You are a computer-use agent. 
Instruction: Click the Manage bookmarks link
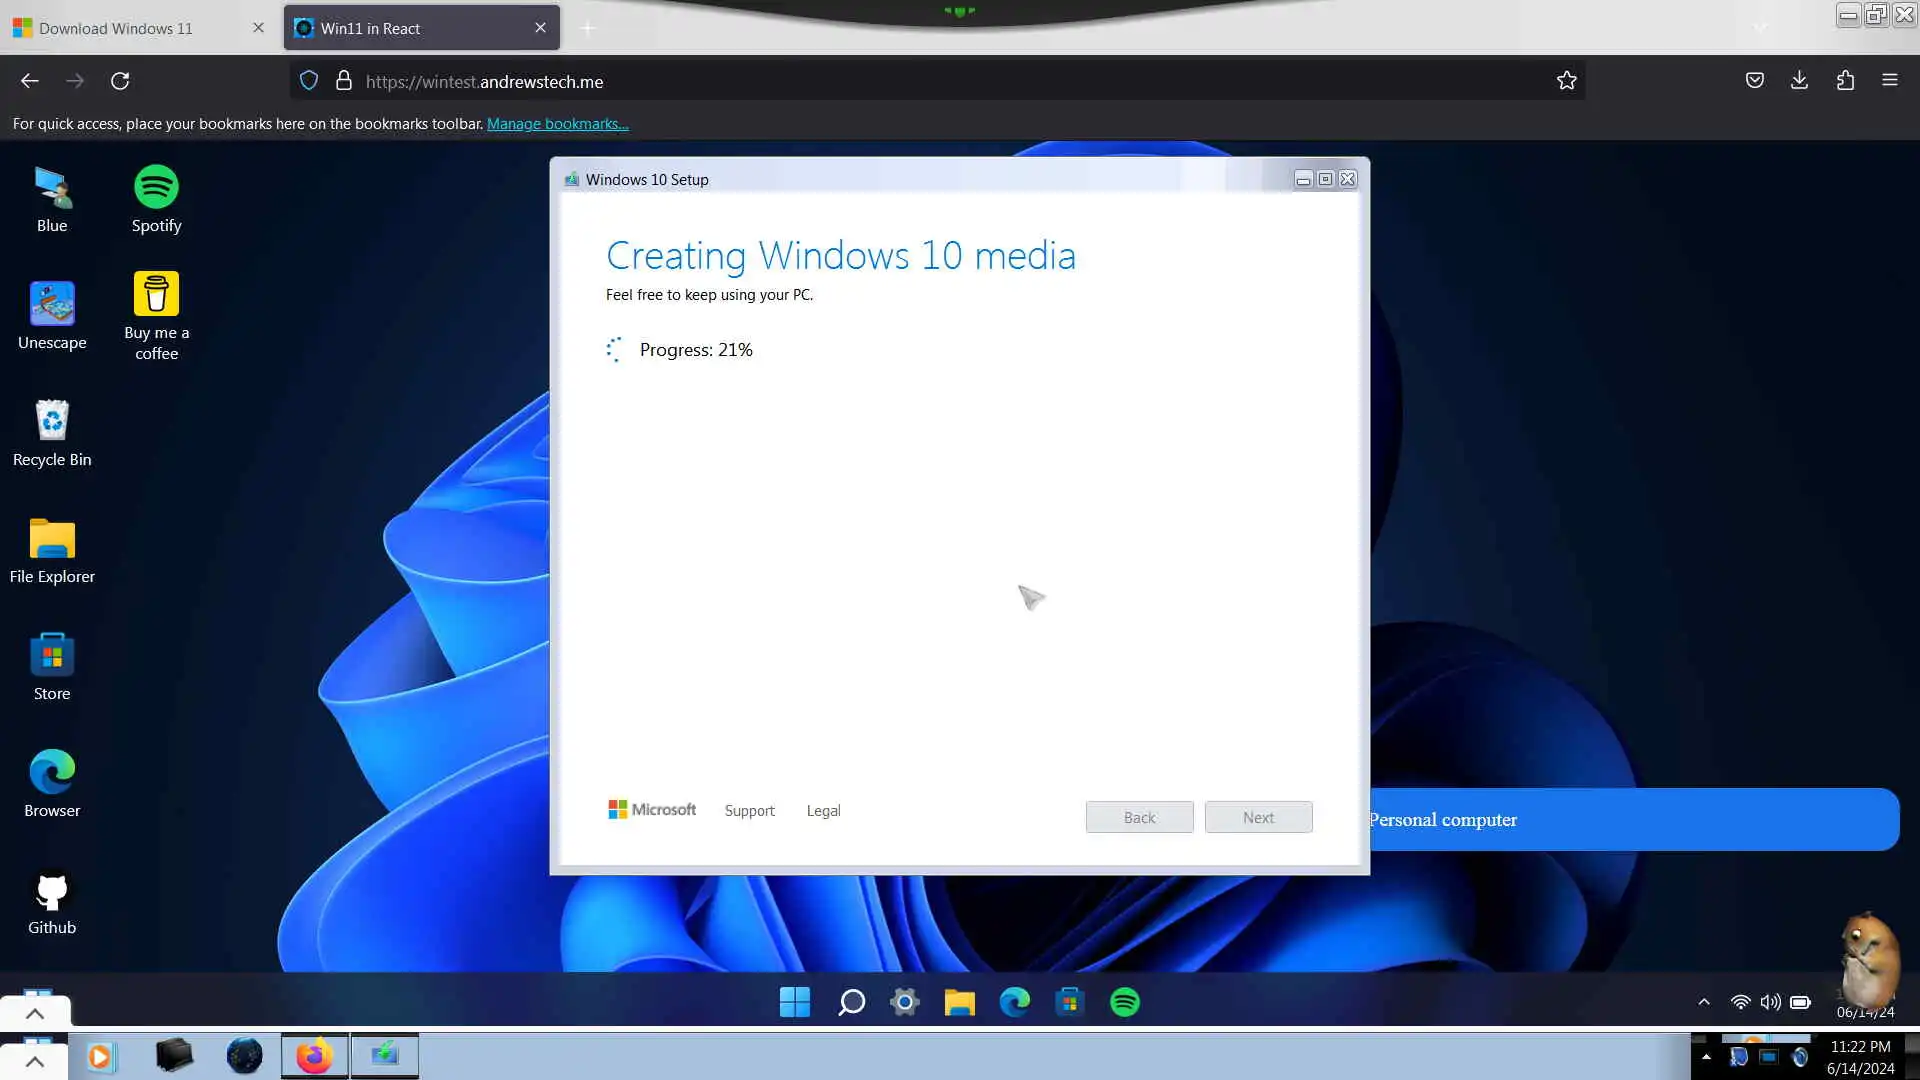557,124
